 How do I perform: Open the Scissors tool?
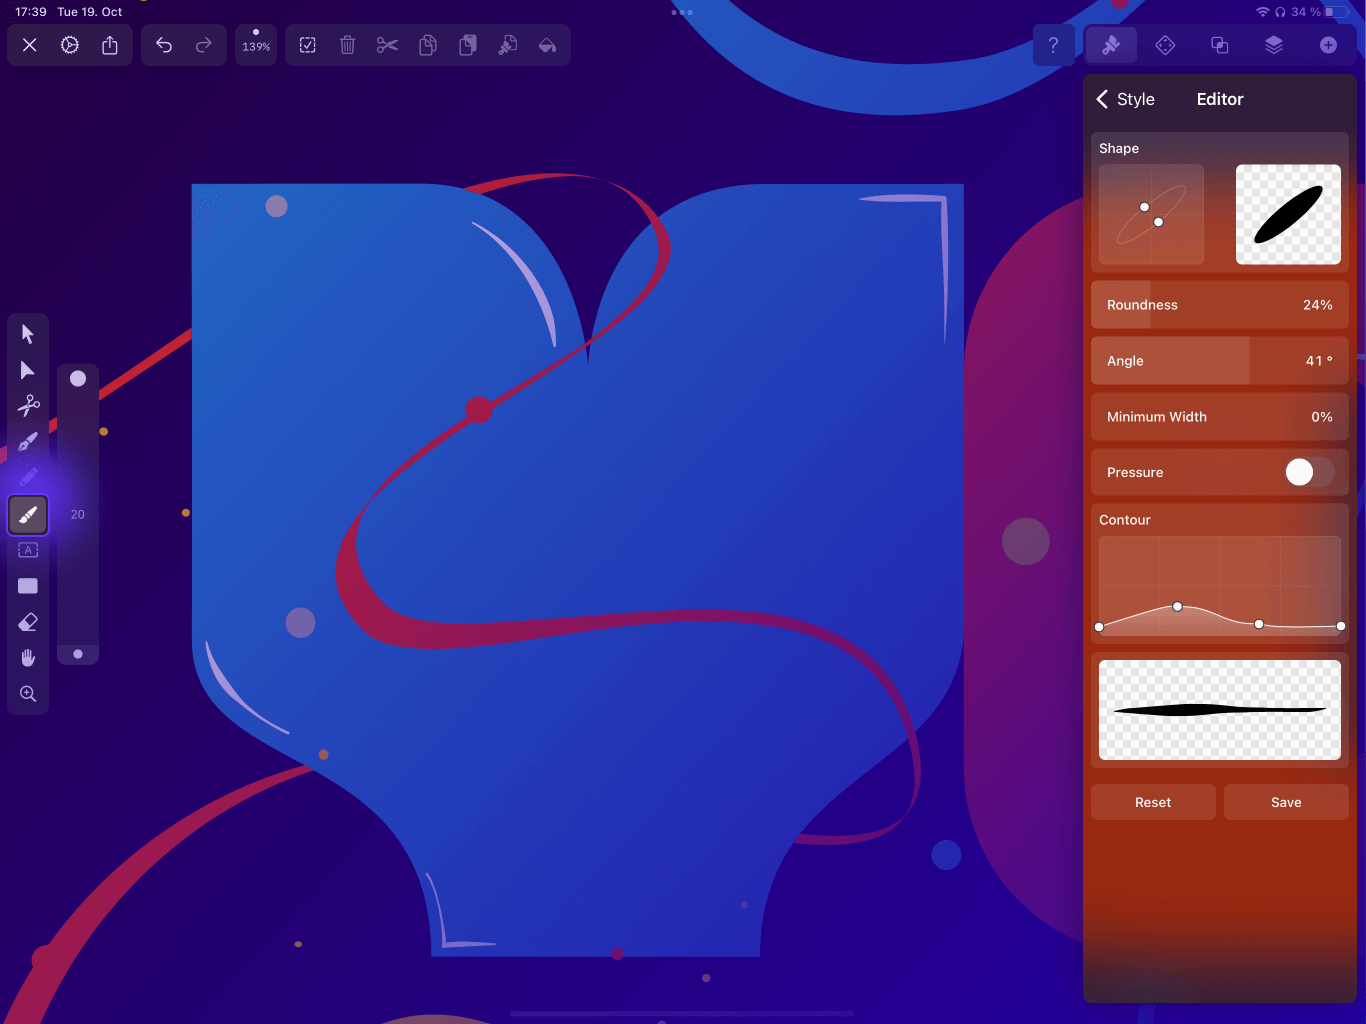coord(28,405)
